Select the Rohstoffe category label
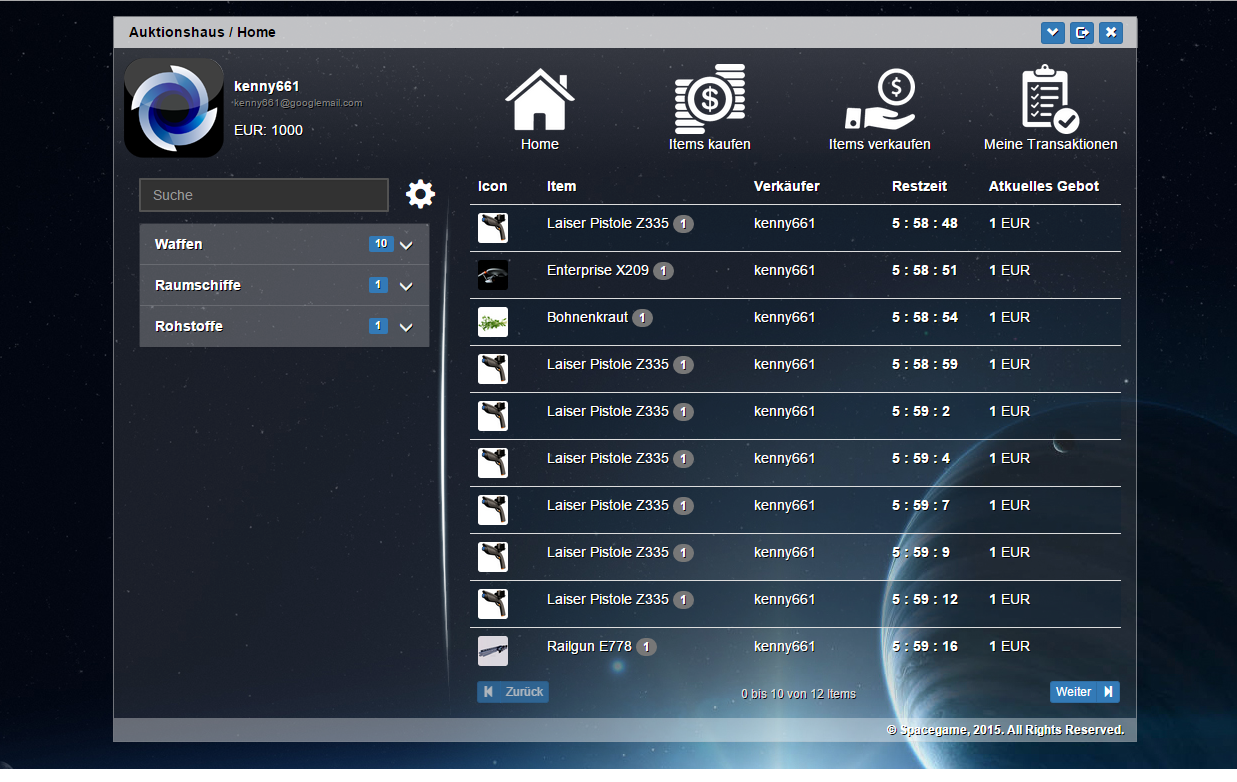Viewport: 1237px width, 782px height. tap(189, 326)
